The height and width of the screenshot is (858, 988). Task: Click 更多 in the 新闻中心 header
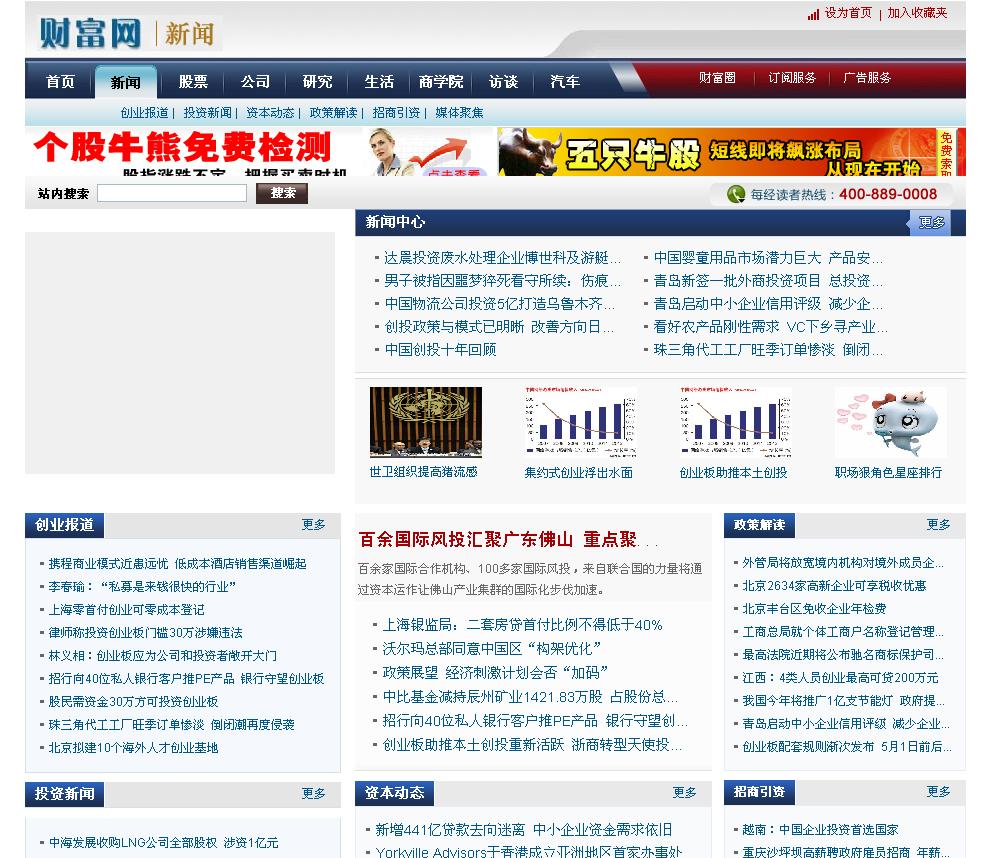point(931,222)
